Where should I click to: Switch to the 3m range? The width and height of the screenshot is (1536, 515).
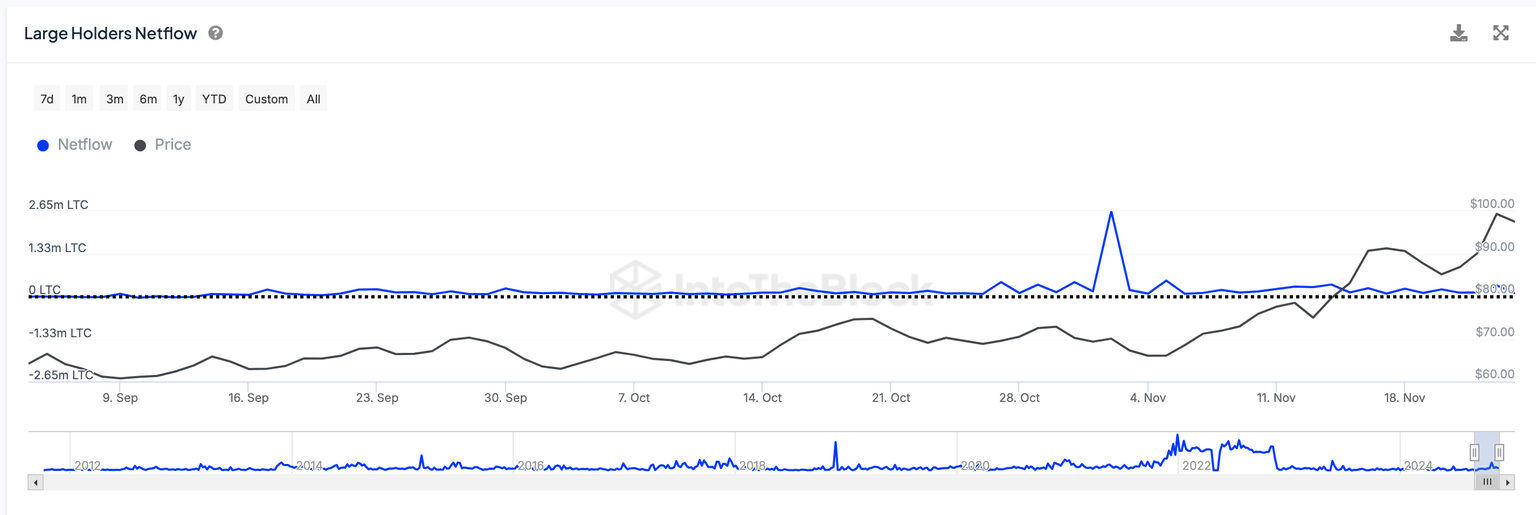pos(115,99)
